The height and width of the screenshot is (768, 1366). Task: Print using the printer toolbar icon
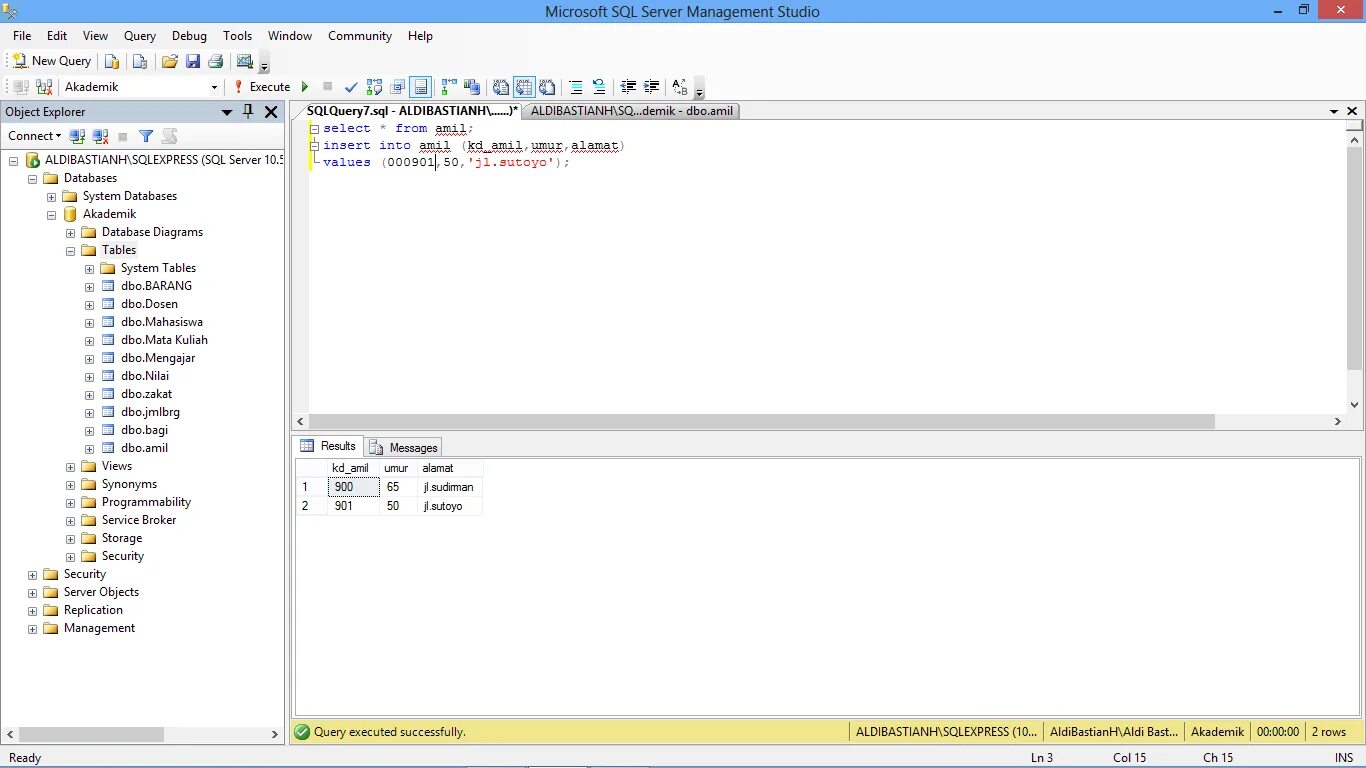215,61
